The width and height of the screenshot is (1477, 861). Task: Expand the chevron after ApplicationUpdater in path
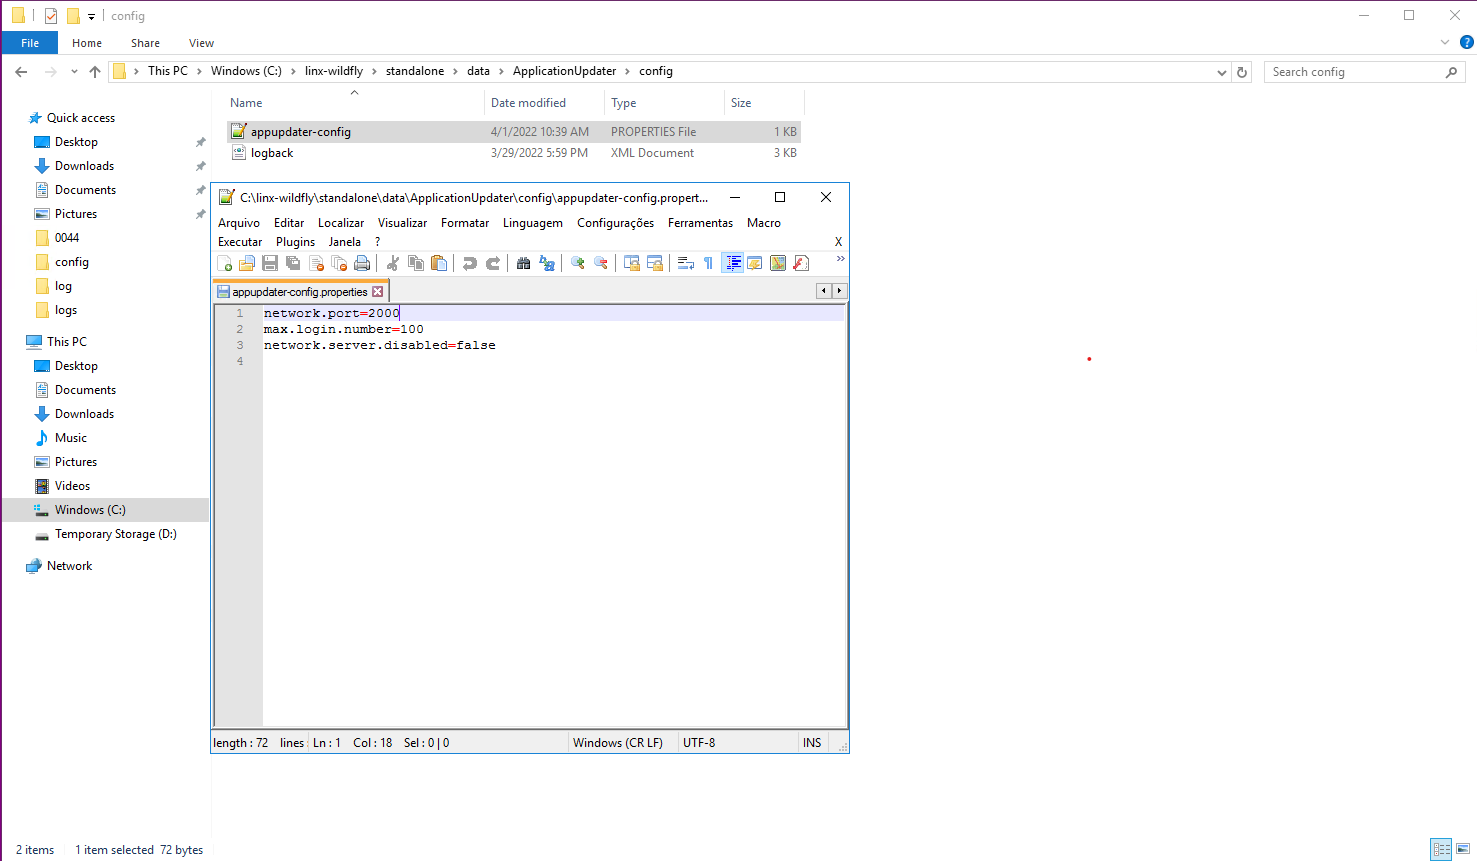pos(628,71)
